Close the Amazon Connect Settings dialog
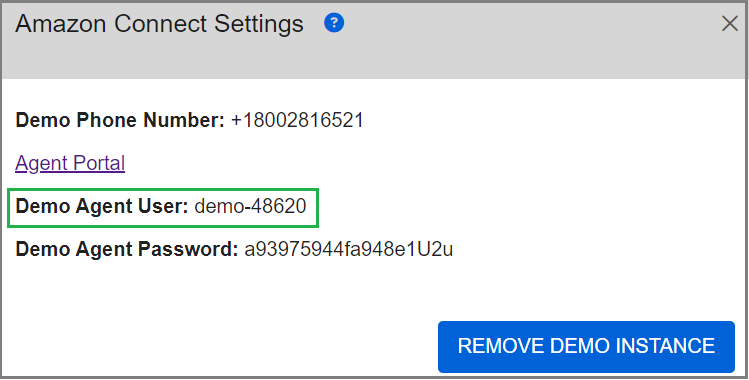The image size is (749, 380). pos(729,23)
